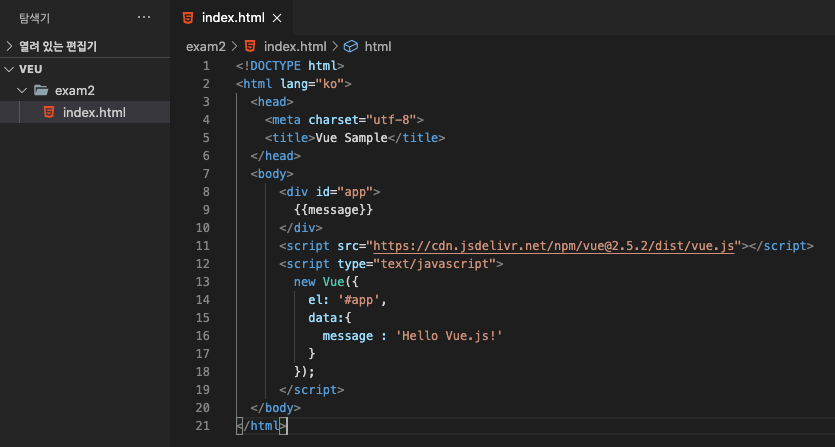Click the 탐색기 explorer panel title
Viewport: 835px width, 447px height.
34,18
